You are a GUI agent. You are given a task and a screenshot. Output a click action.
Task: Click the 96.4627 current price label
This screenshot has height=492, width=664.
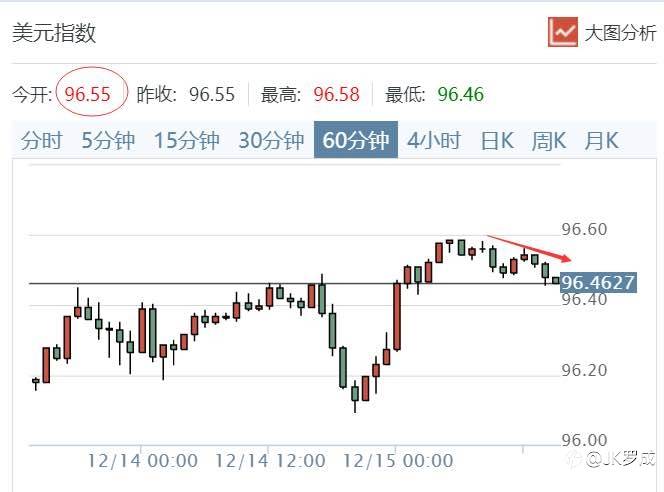coord(598,282)
